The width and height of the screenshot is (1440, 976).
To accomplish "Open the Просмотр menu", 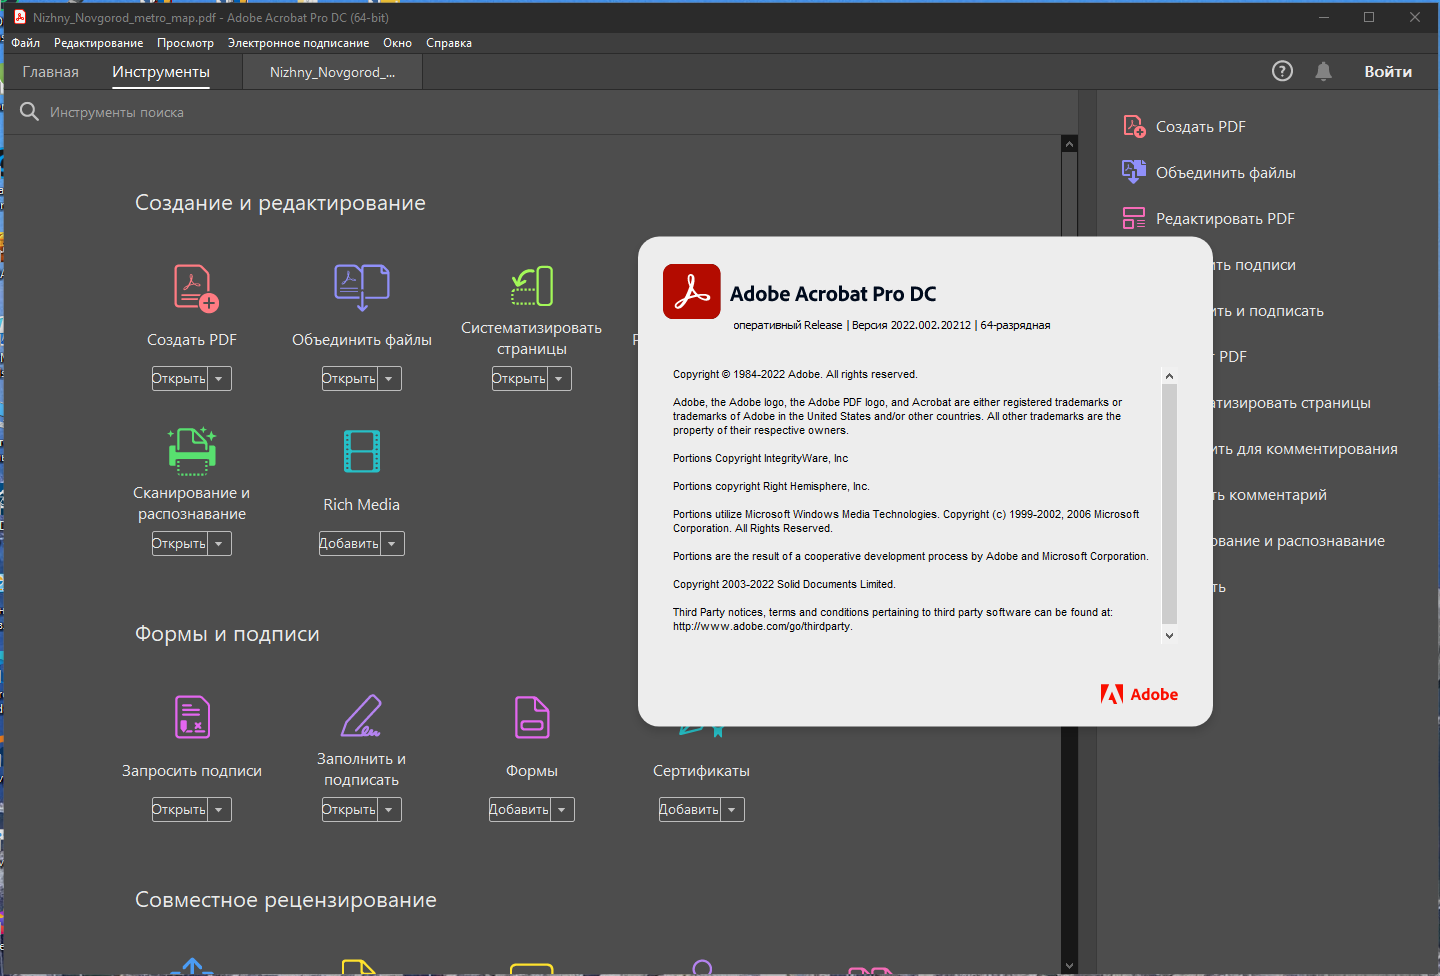I will point(185,43).
